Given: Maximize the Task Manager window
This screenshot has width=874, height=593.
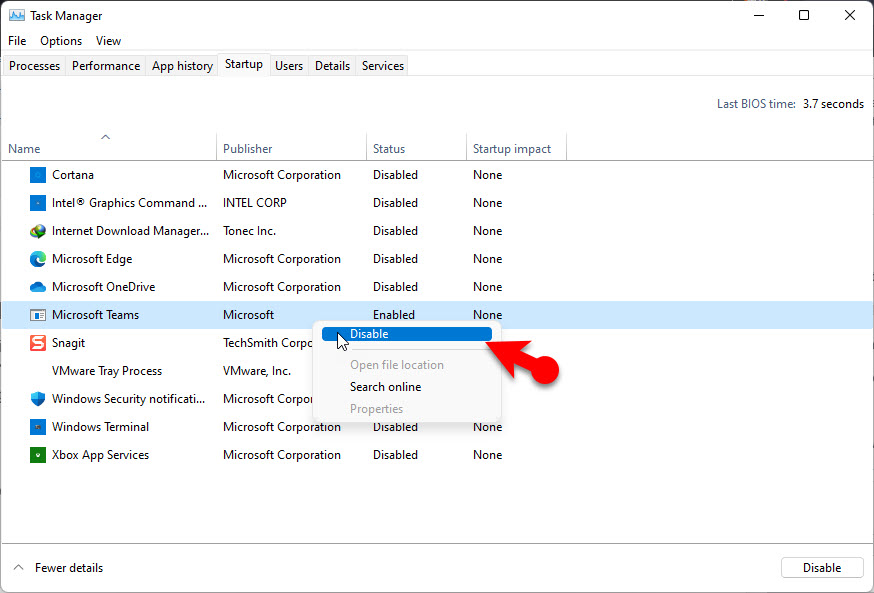Looking at the screenshot, I should pos(804,16).
